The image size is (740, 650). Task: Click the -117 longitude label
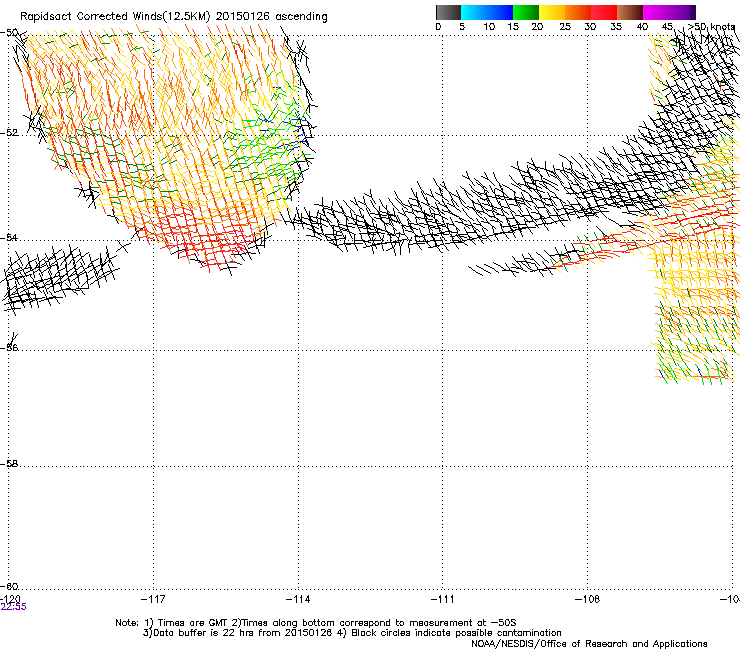[153, 599]
